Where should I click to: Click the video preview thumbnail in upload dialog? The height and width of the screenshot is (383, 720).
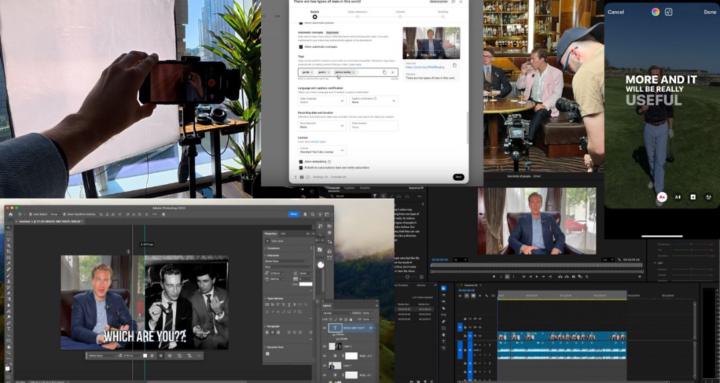(431, 43)
